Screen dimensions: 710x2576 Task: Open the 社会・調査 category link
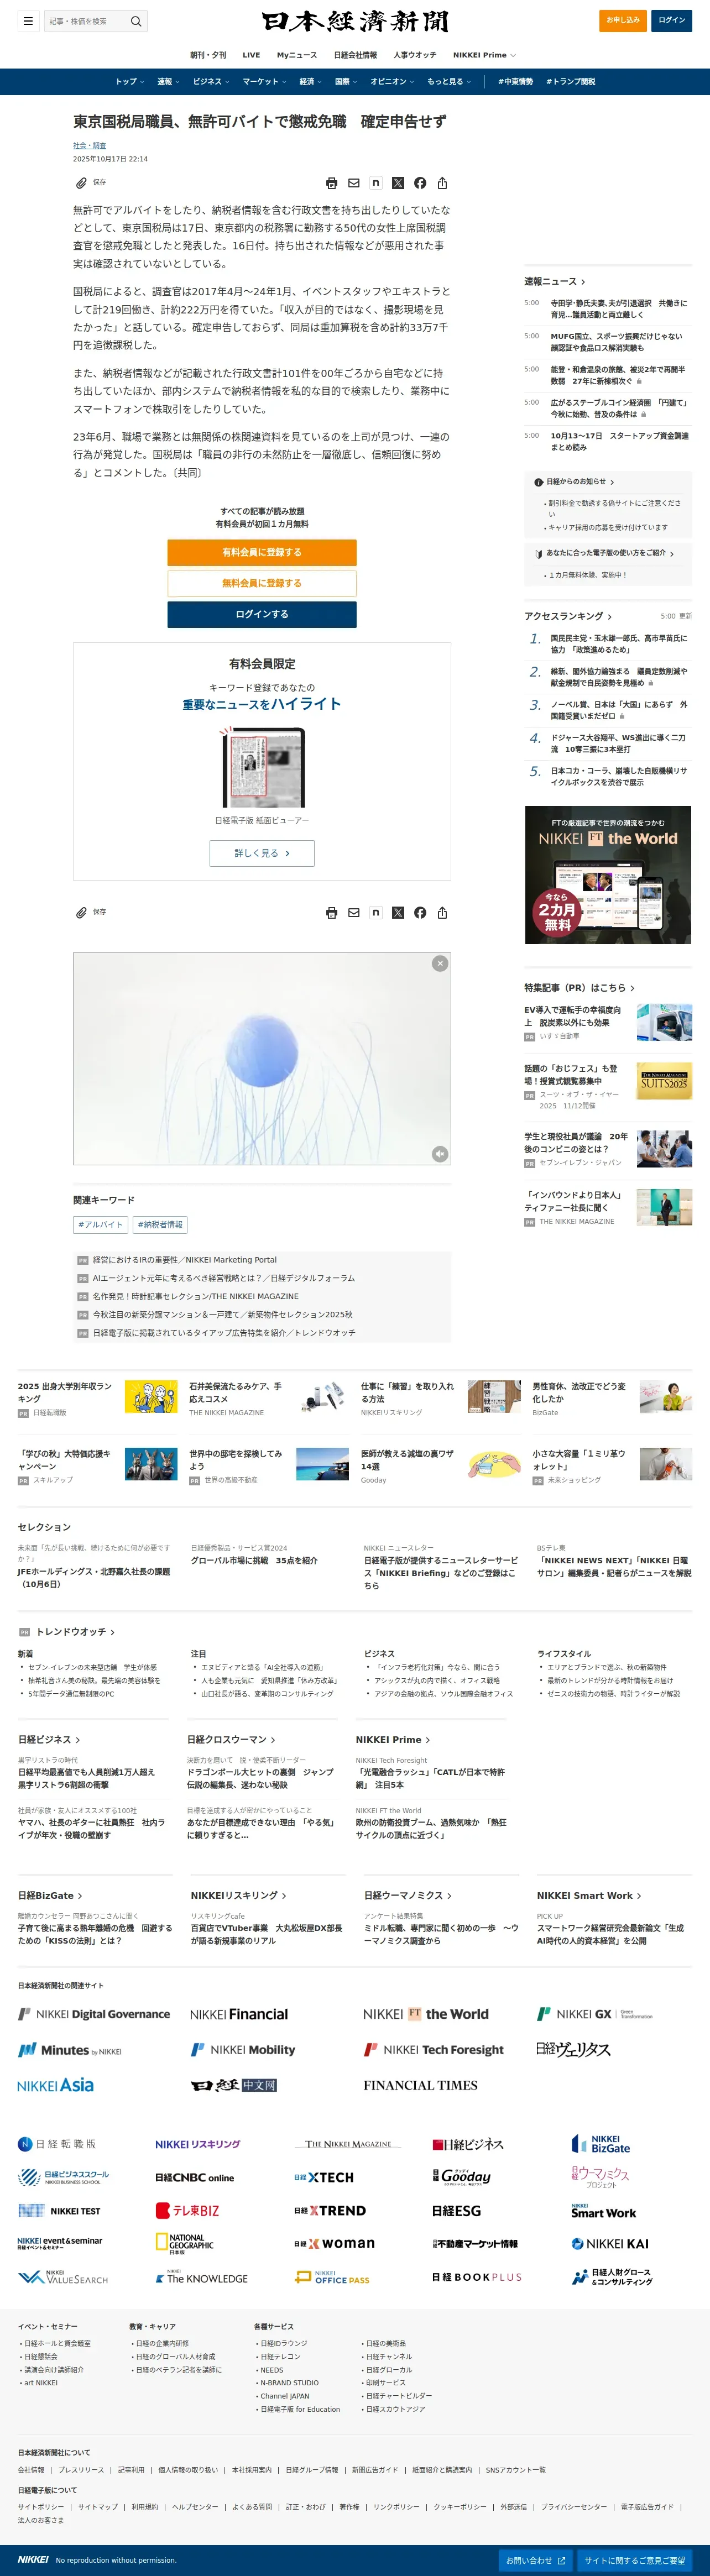tap(89, 146)
